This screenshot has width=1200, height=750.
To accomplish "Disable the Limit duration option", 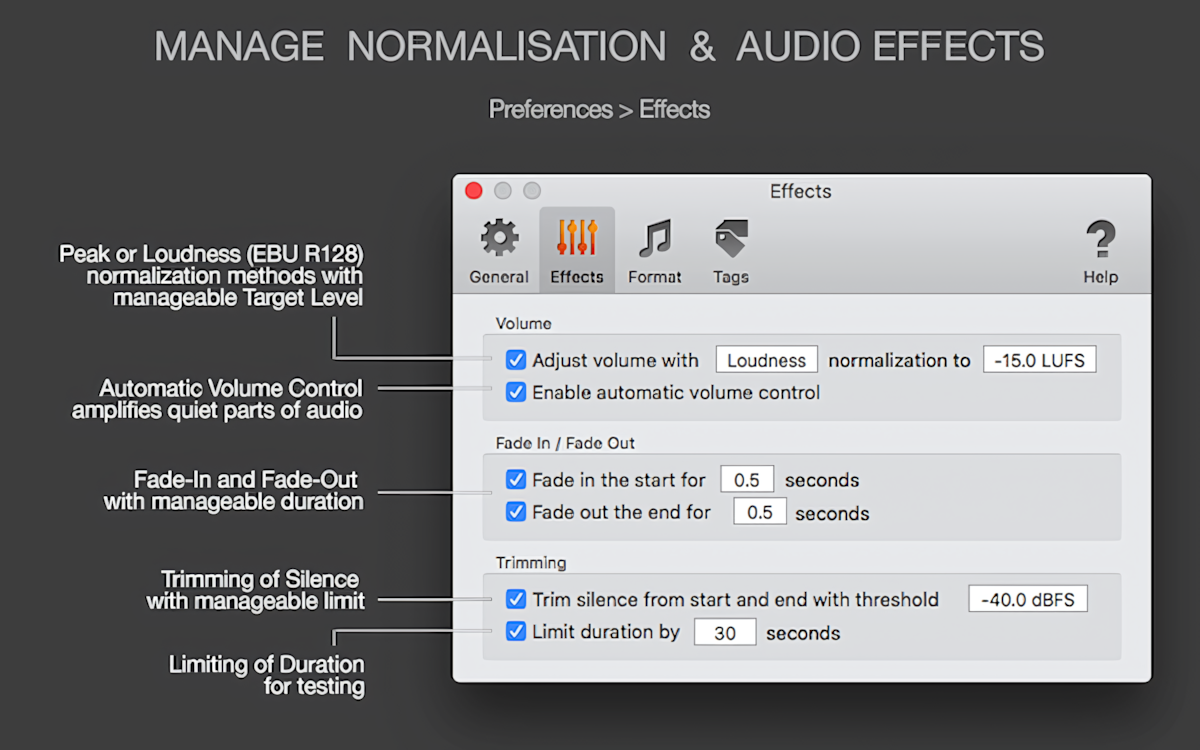I will coord(516,631).
